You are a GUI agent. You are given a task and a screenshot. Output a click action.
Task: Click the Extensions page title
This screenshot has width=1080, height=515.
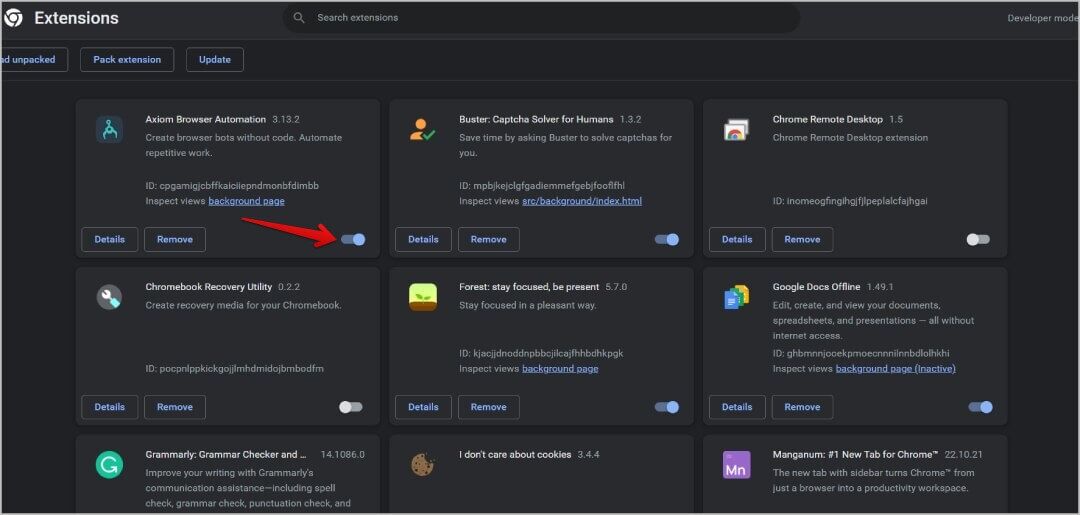point(76,19)
